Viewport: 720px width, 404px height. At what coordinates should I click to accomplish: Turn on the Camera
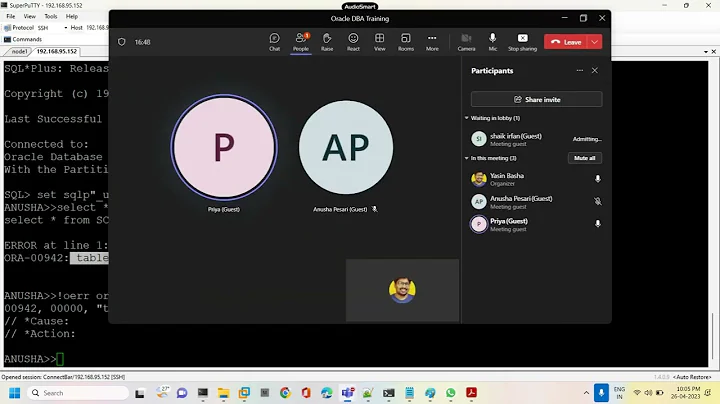[x=466, y=42]
